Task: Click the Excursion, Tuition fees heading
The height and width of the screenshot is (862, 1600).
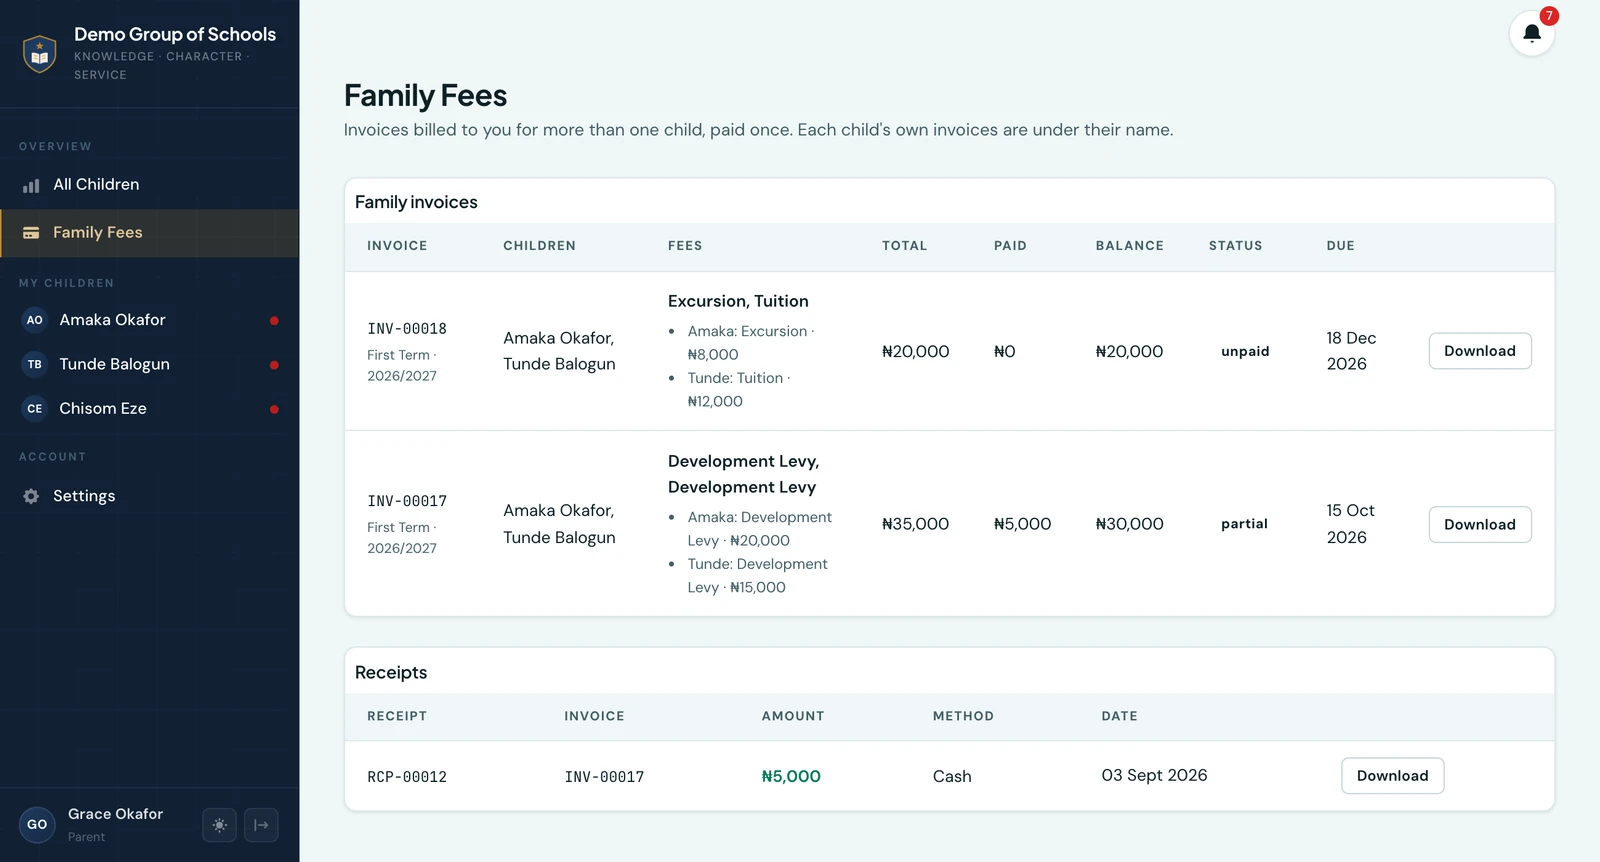Action: pos(738,301)
